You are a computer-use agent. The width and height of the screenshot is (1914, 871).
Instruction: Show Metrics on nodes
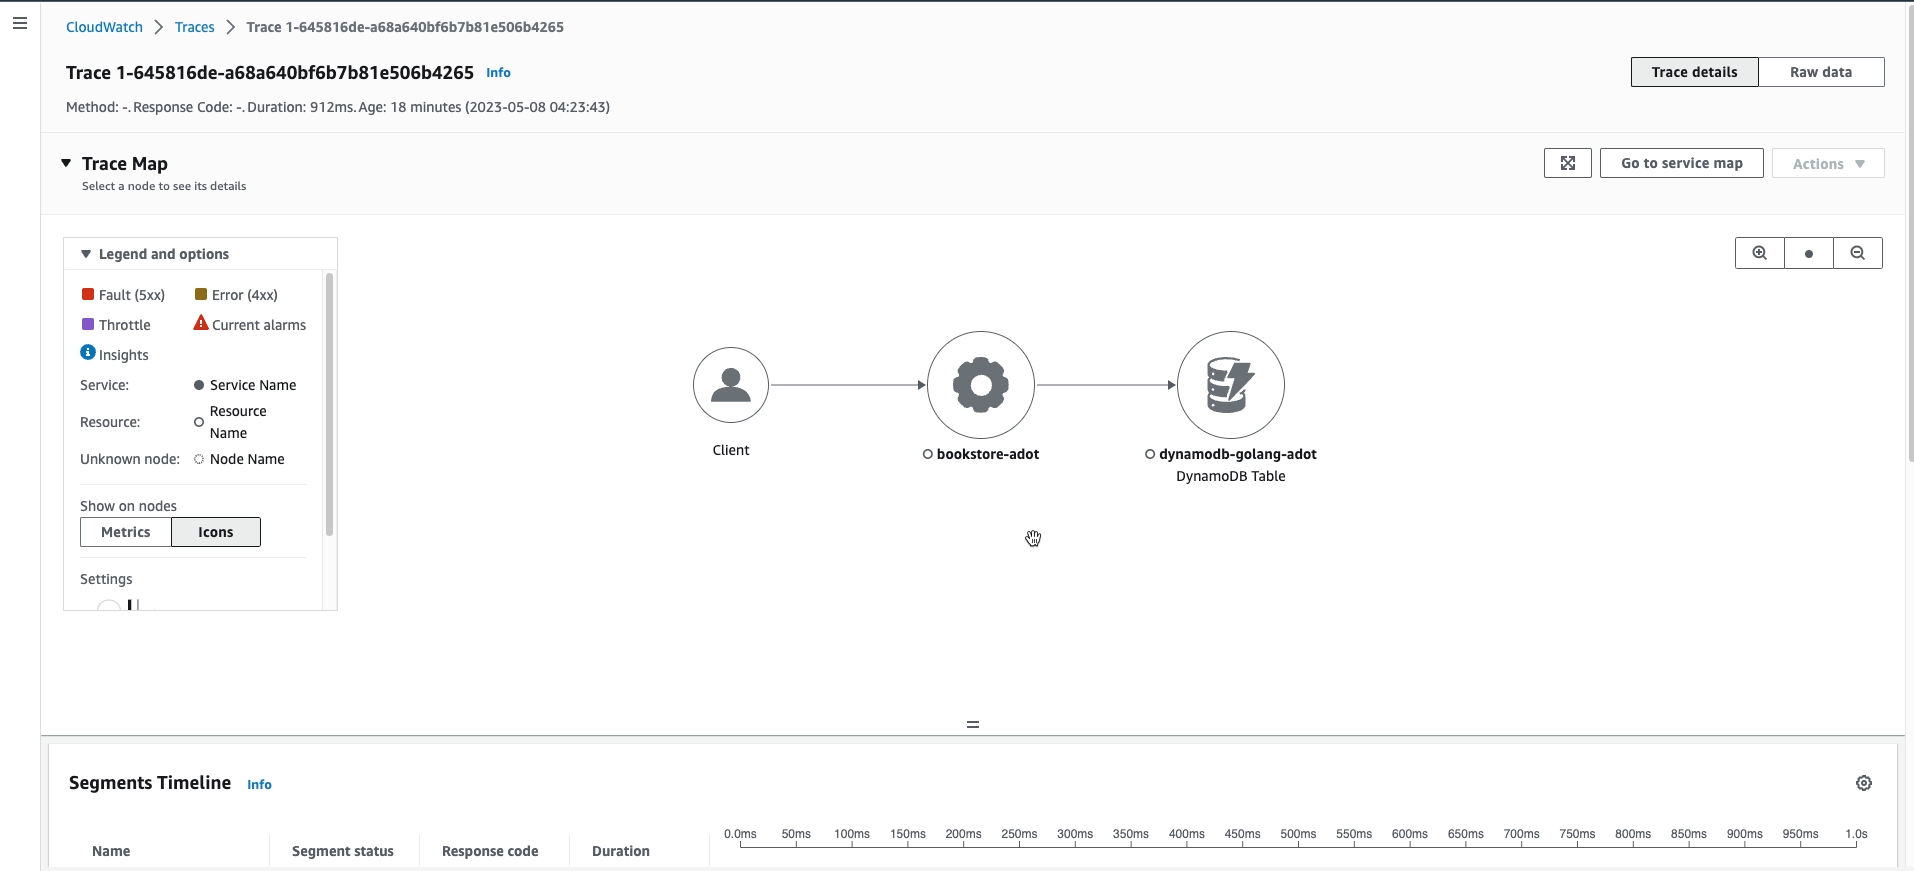tap(126, 532)
